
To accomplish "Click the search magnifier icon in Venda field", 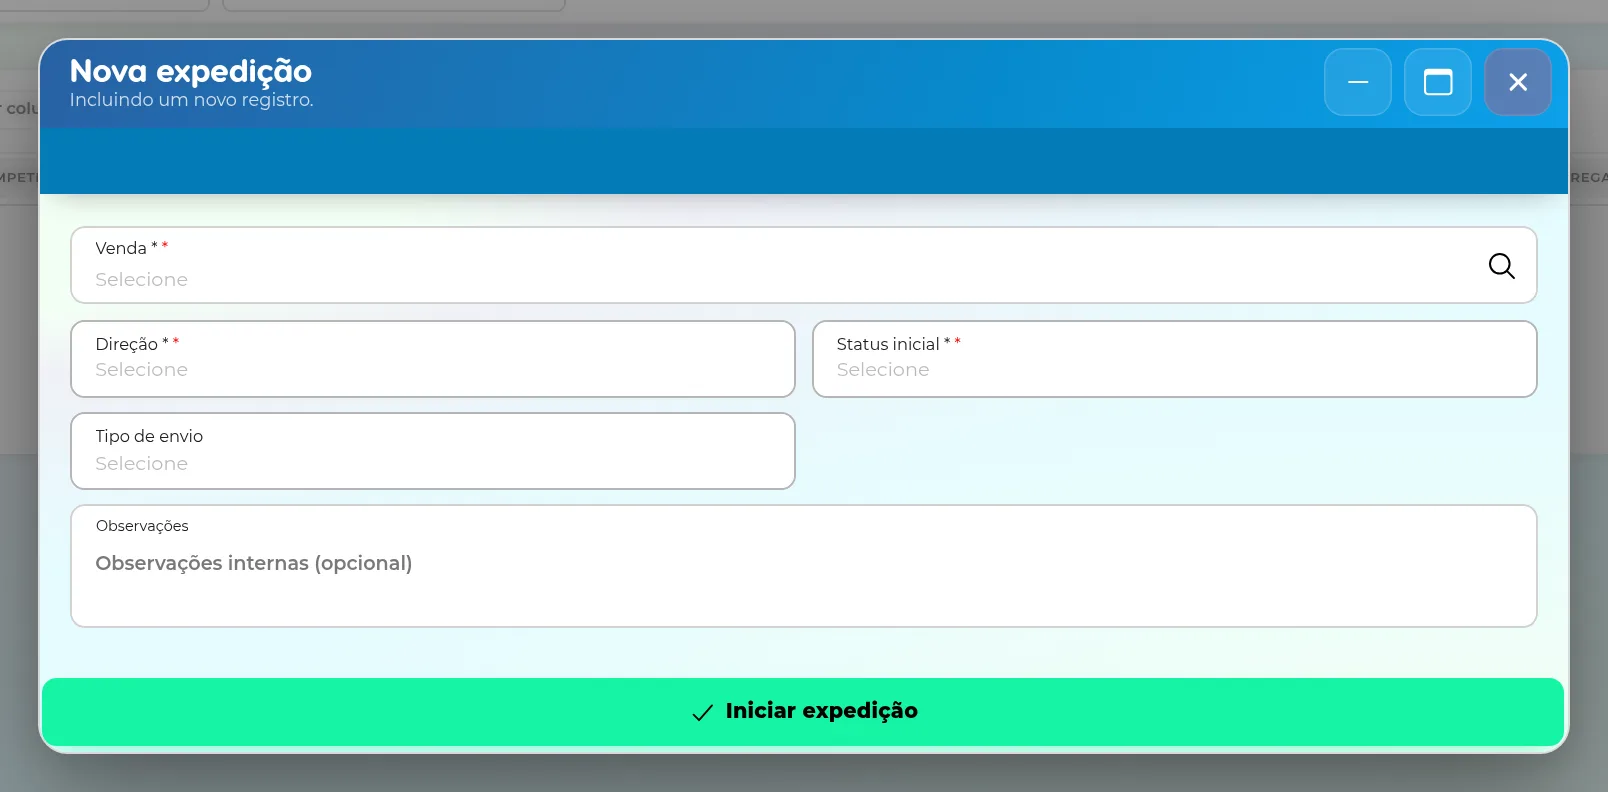I will [1501, 265].
